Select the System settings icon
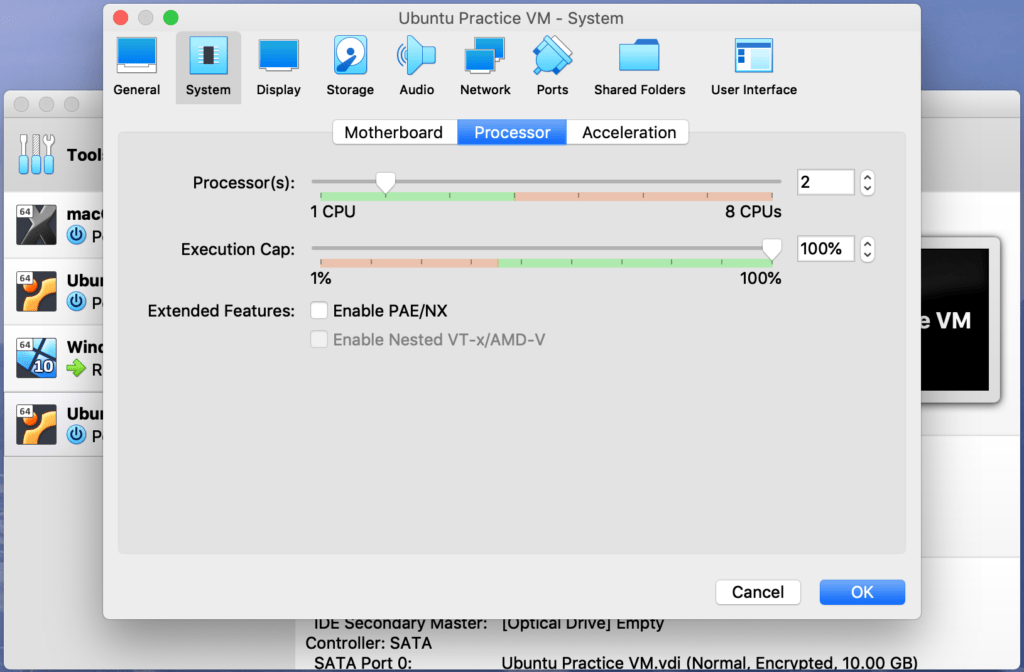Screen dimensions: 1024x672 tap(208, 67)
